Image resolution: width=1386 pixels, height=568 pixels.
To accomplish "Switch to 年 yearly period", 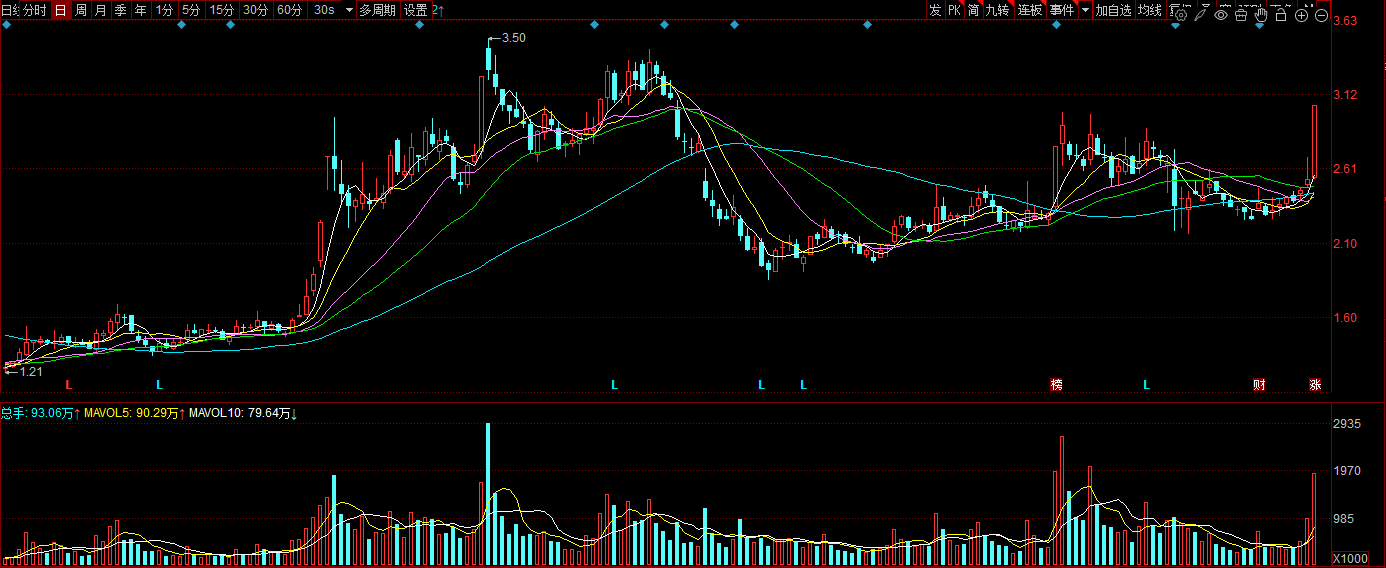I will 141,10.
